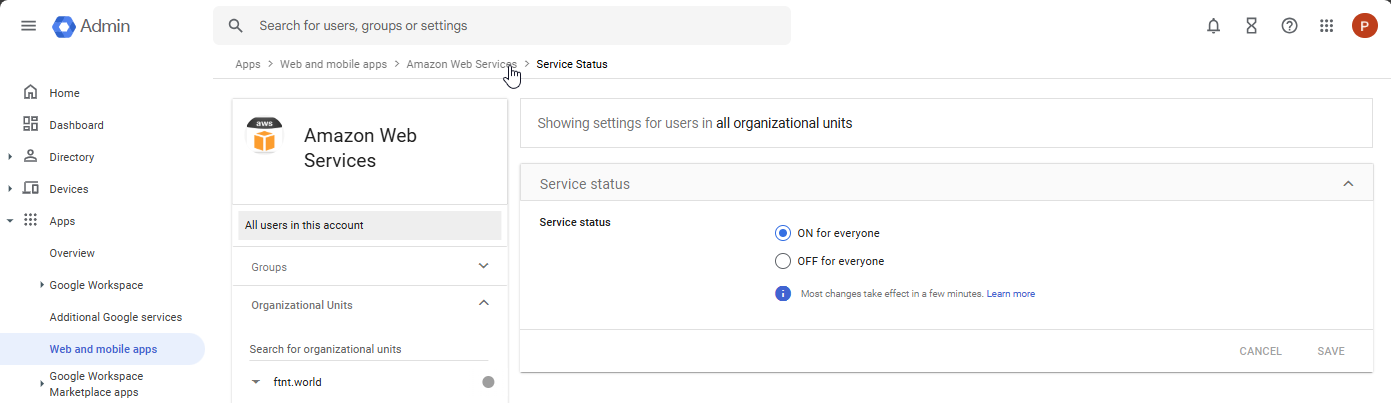This screenshot has height=403, width=1391.
Task: Click the Learn more link
Action: click(x=1010, y=294)
